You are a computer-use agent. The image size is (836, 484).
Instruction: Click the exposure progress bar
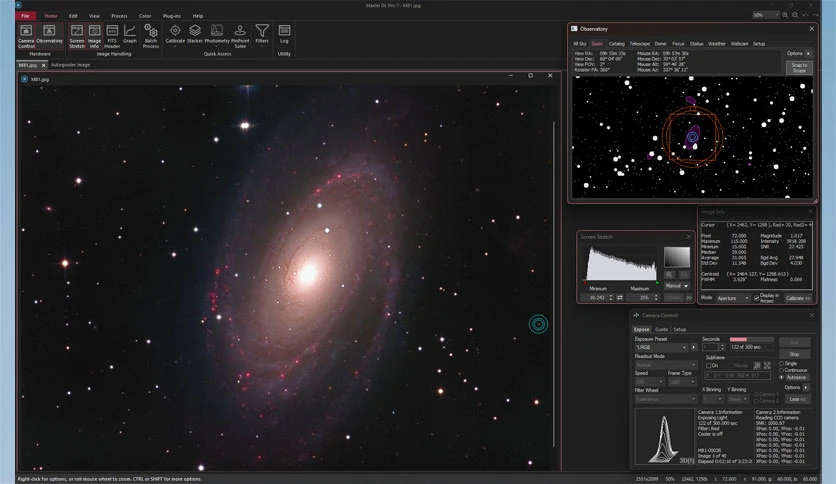click(751, 339)
